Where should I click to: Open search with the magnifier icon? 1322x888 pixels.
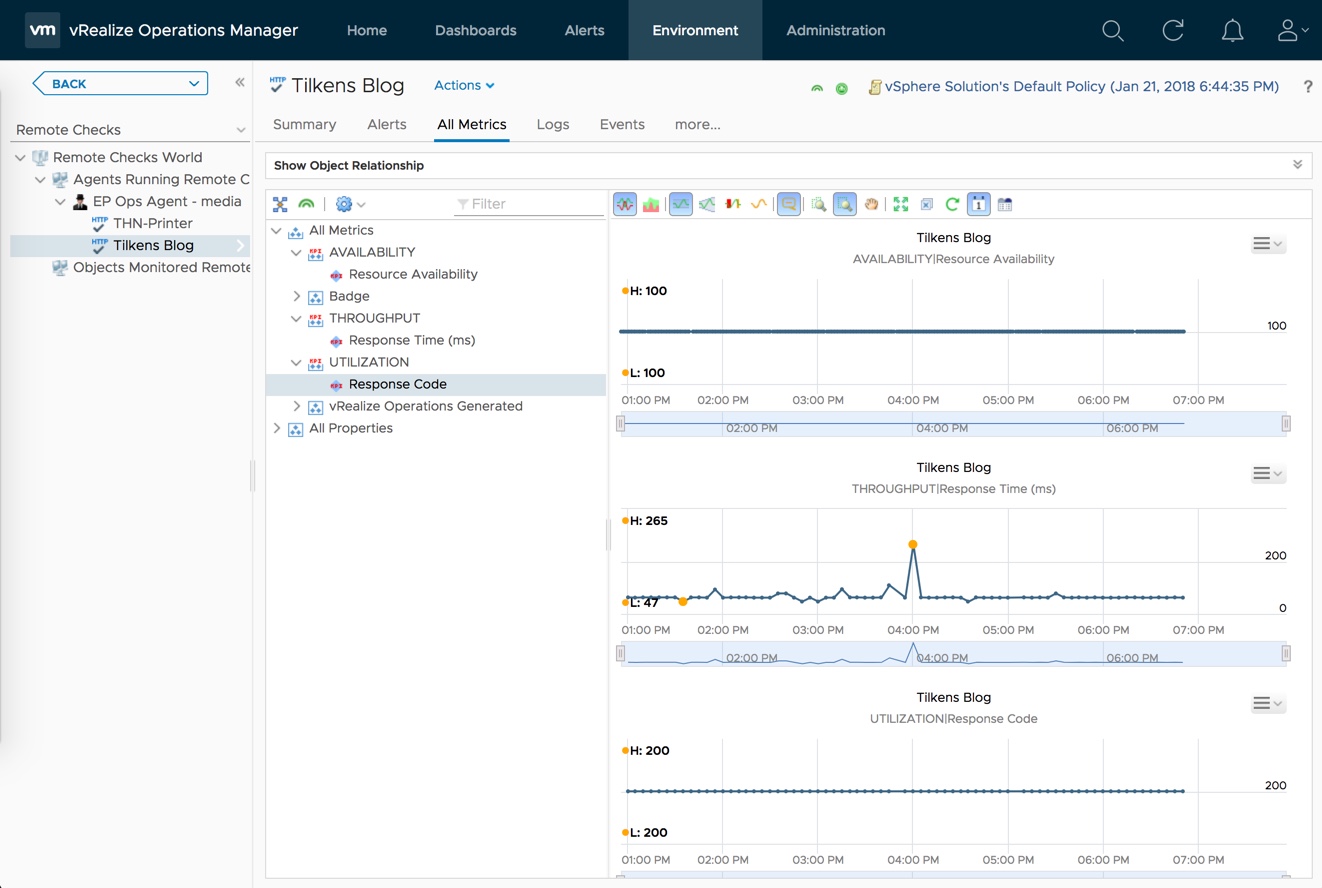[1112, 31]
